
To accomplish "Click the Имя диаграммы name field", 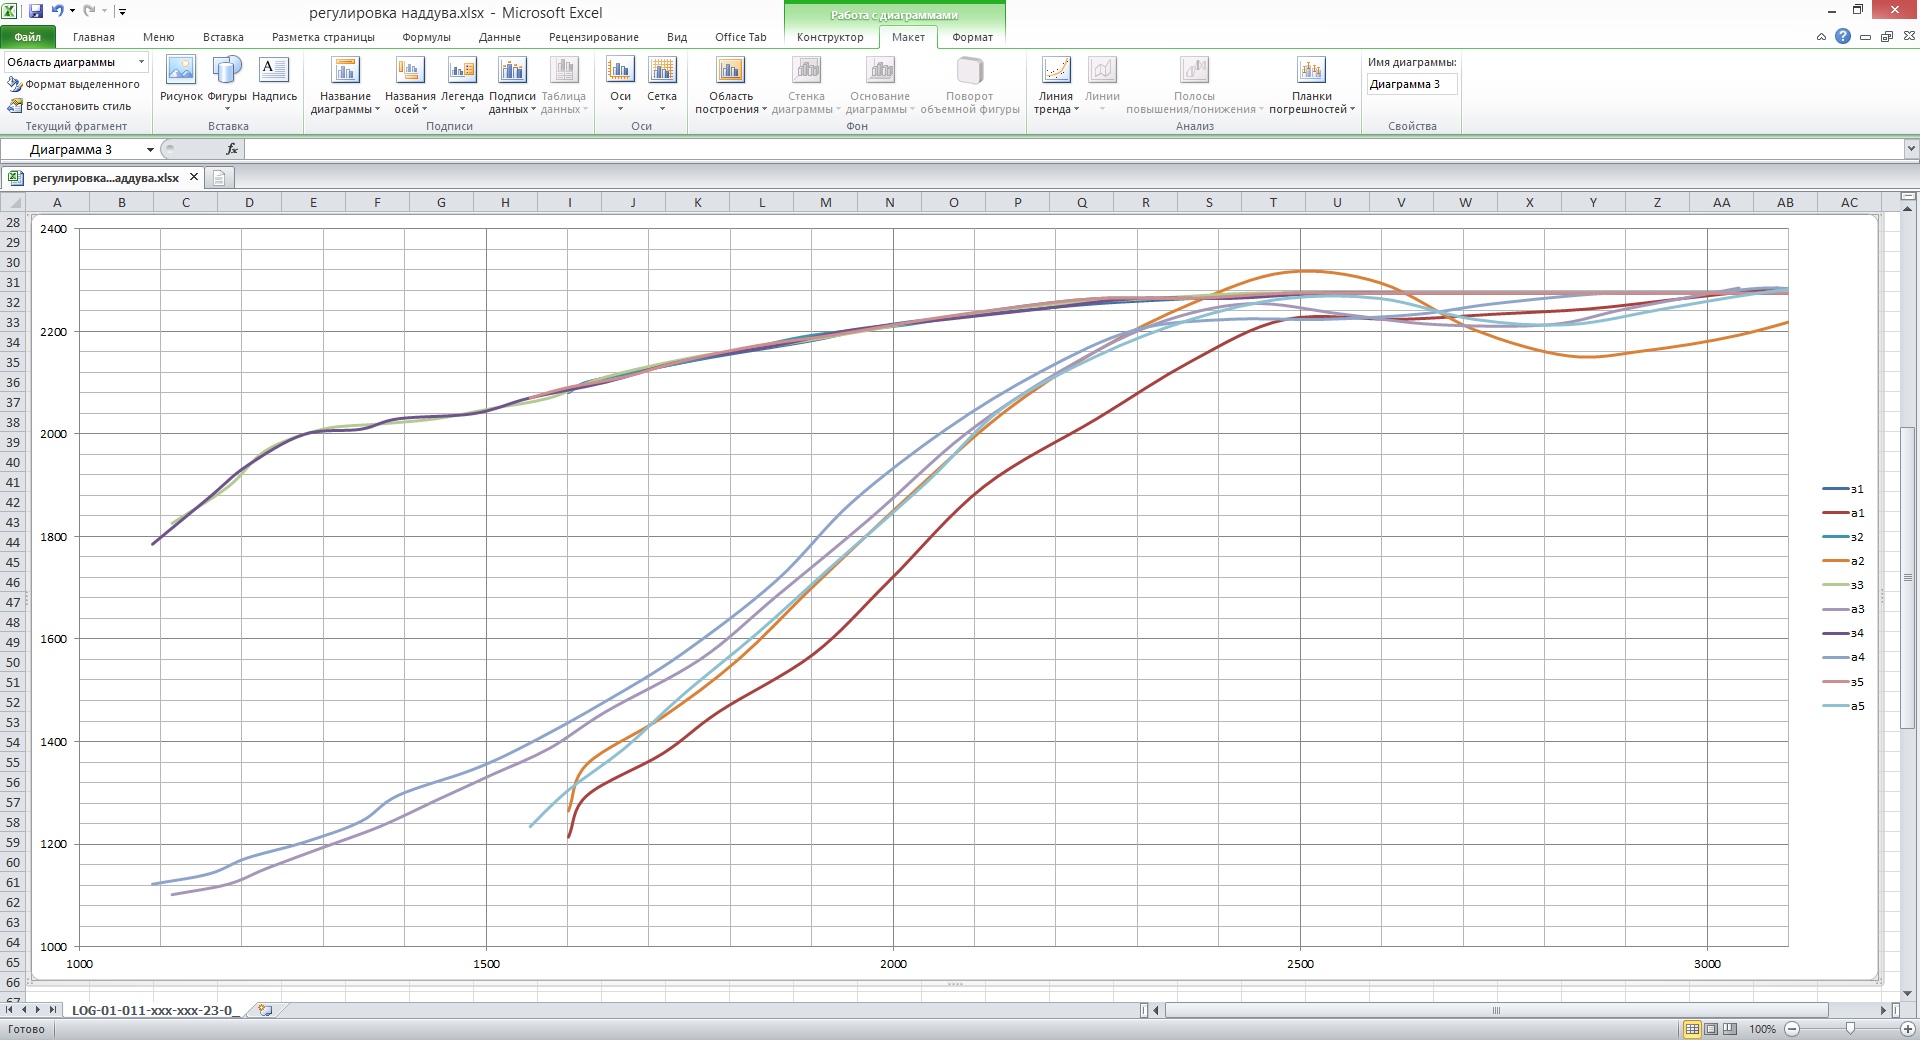I will [x=1412, y=84].
